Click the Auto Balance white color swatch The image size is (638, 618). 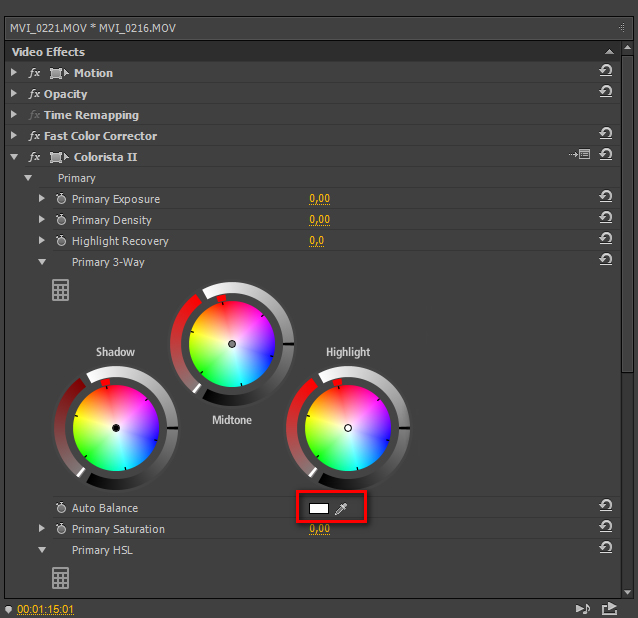(319, 509)
